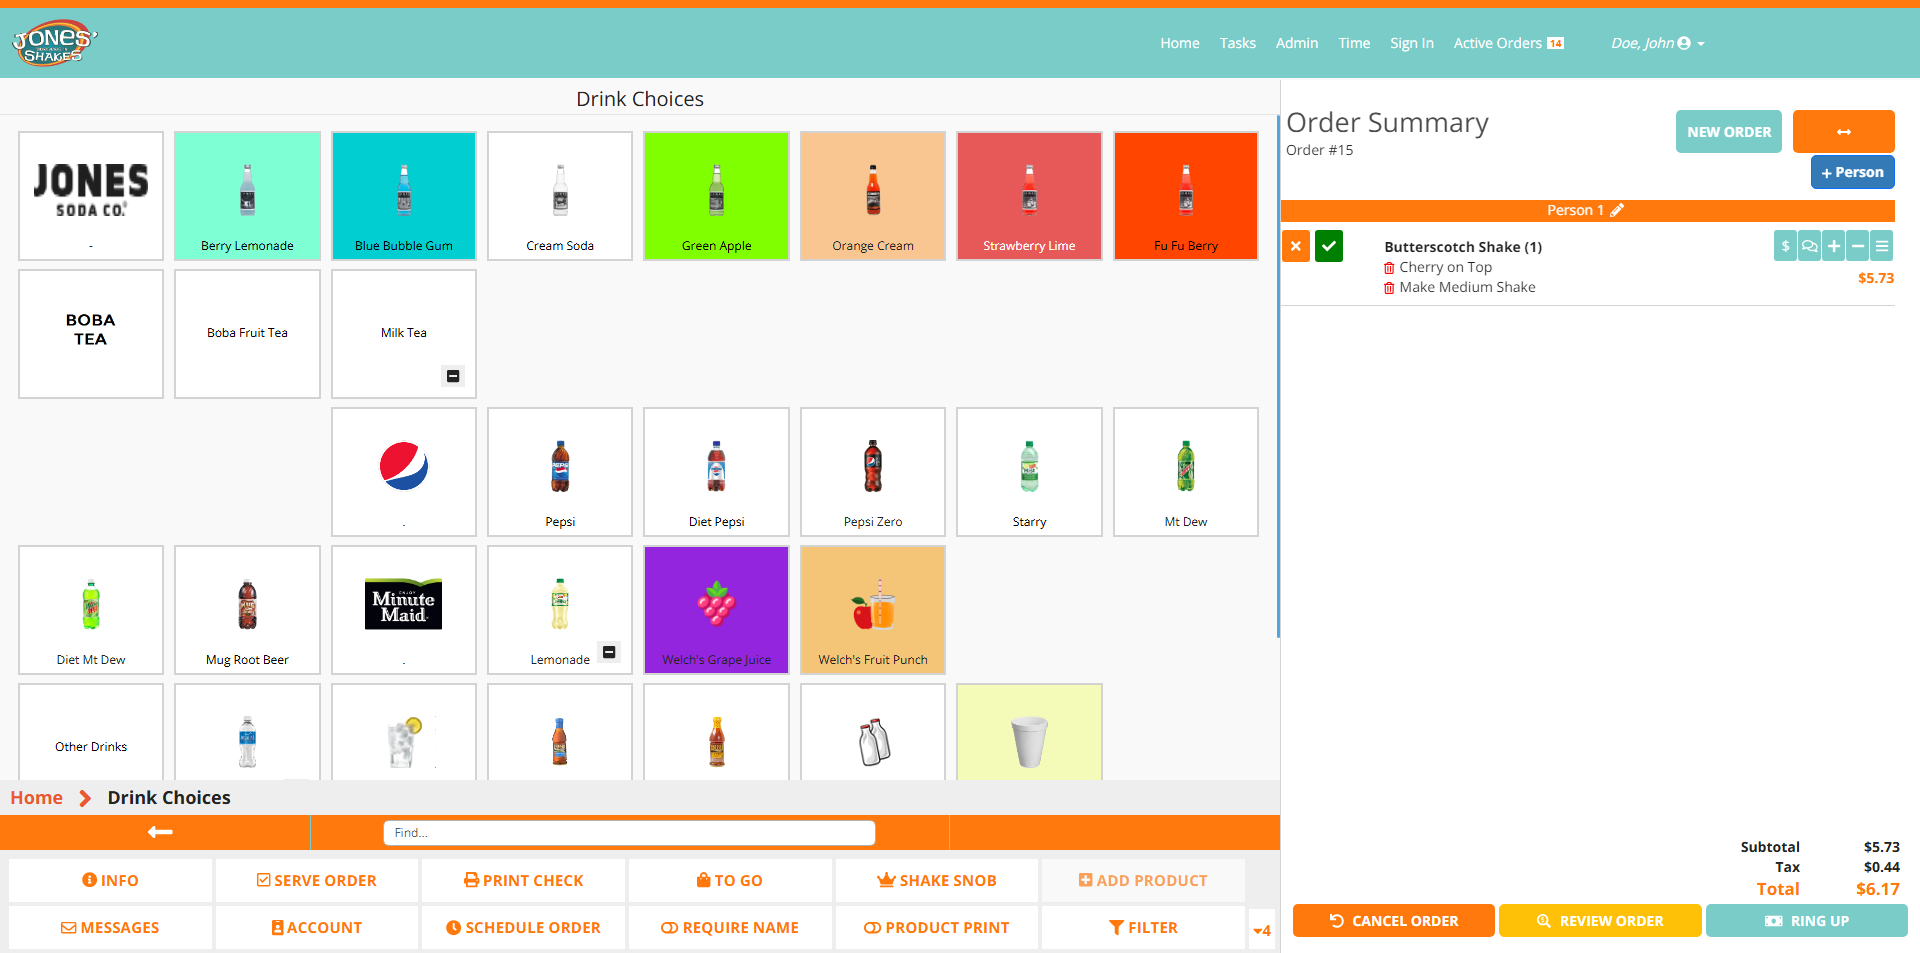Add a person to the order
The height and width of the screenshot is (953, 1920).
[x=1853, y=172]
